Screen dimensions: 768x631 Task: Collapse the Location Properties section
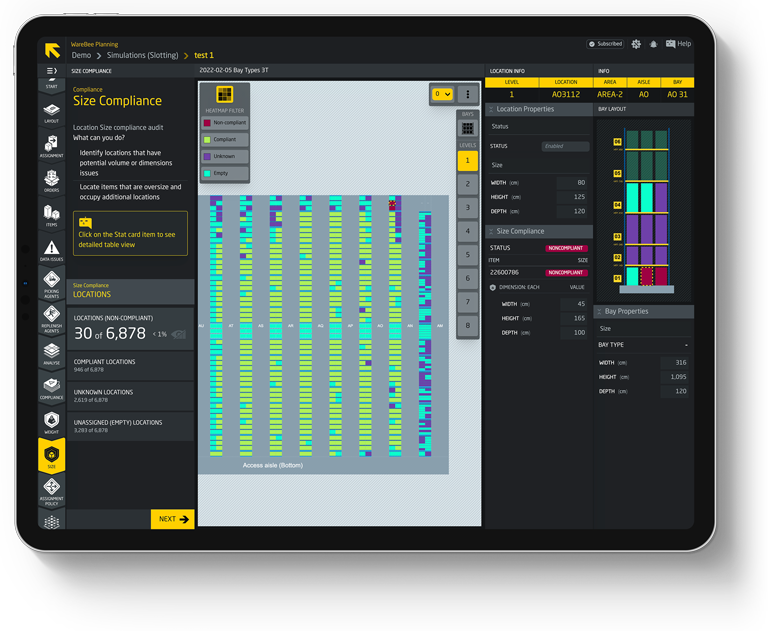tap(491, 109)
